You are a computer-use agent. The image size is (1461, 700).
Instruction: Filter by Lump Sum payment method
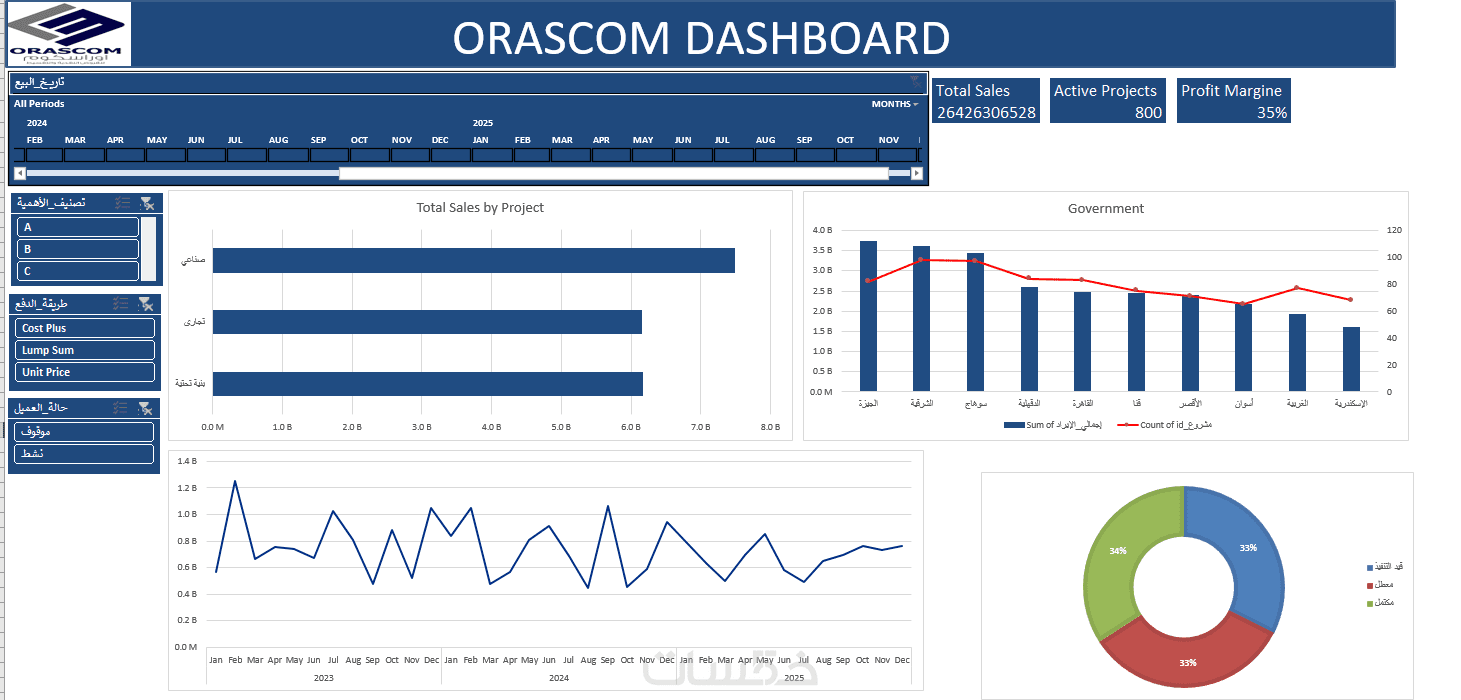[86, 350]
